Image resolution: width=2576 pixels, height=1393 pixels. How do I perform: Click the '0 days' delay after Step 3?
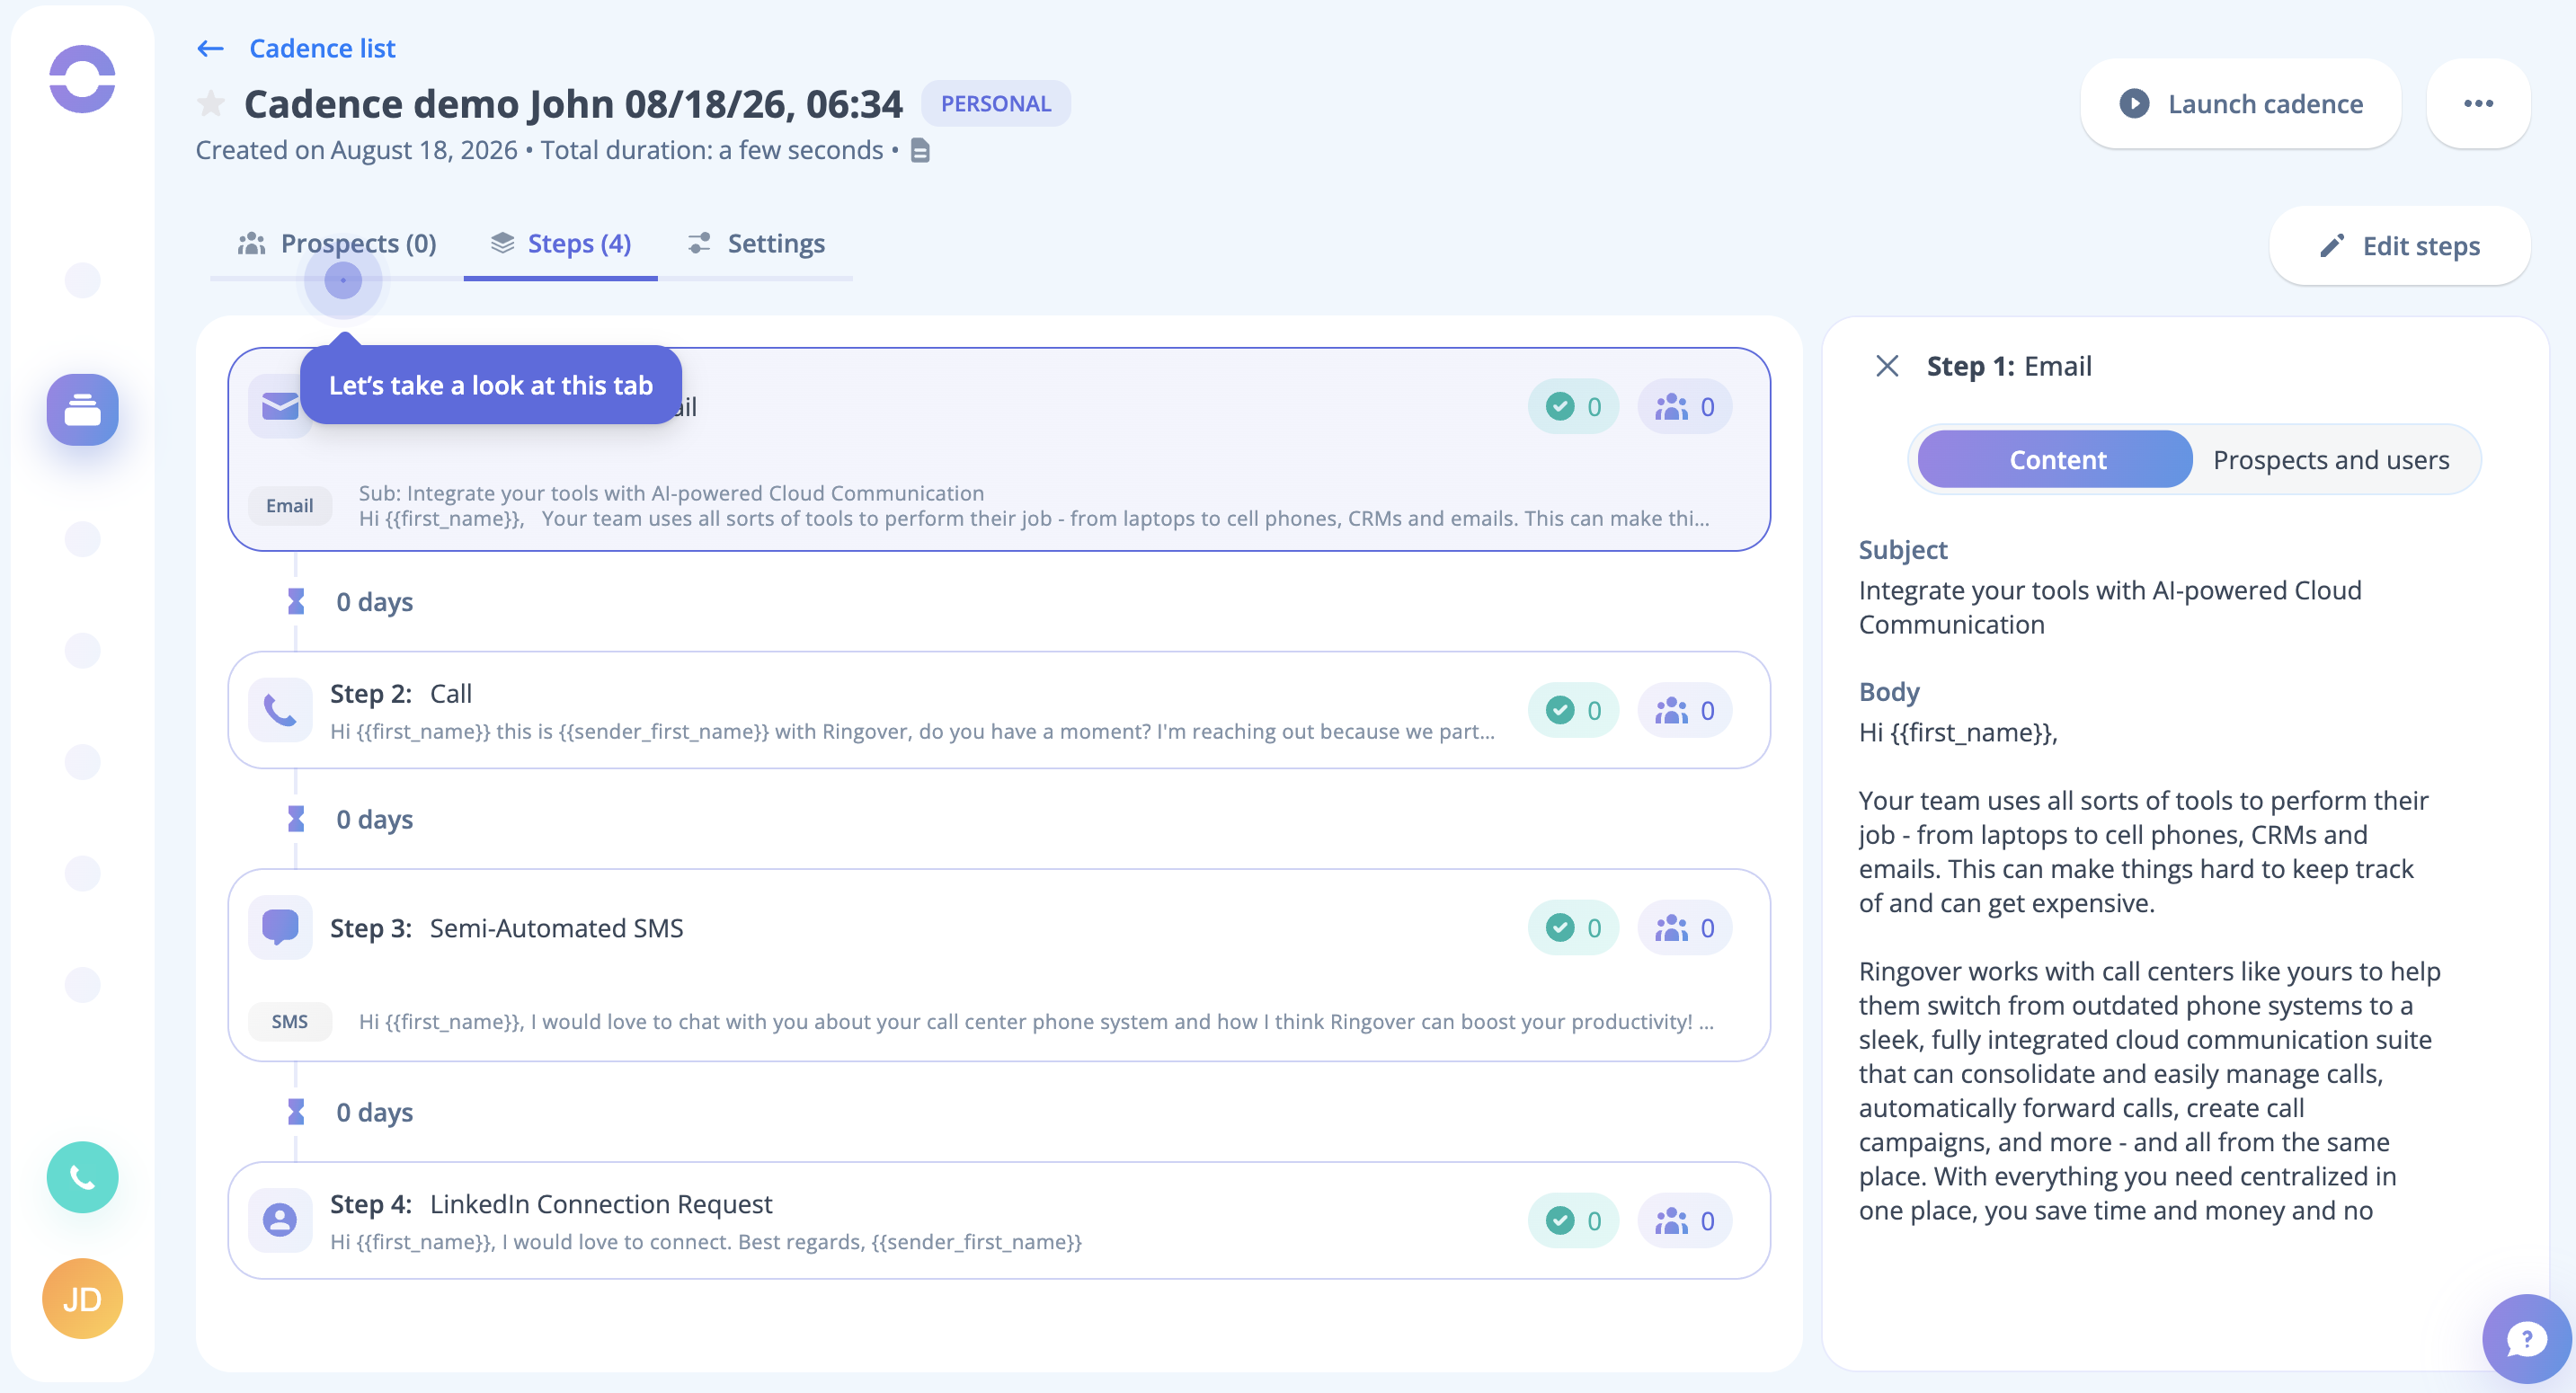[374, 1111]
